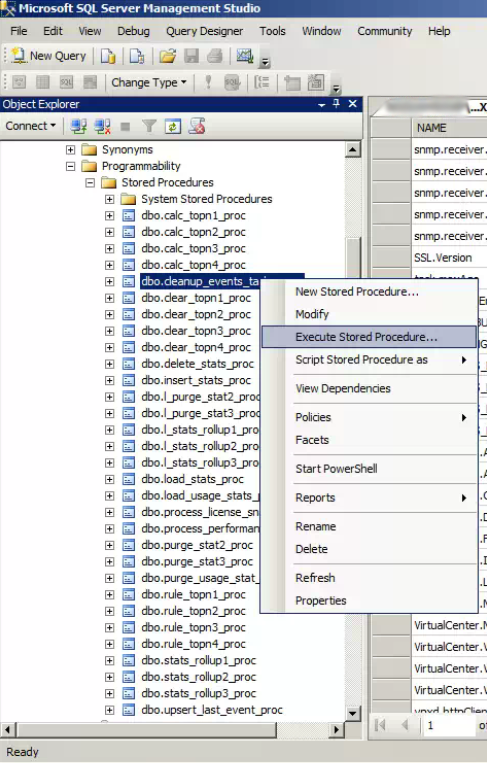The height and width of the screenshot is (763, 487).
Task: Open the Query Designer menu
Action: click(x=204, y=31)
